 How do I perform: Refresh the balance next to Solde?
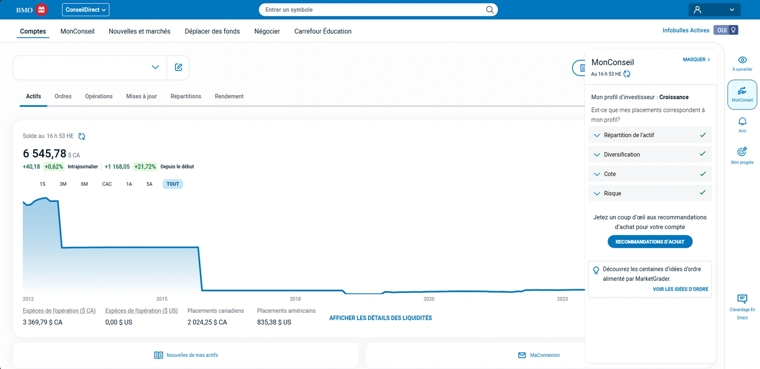point(81,136)
